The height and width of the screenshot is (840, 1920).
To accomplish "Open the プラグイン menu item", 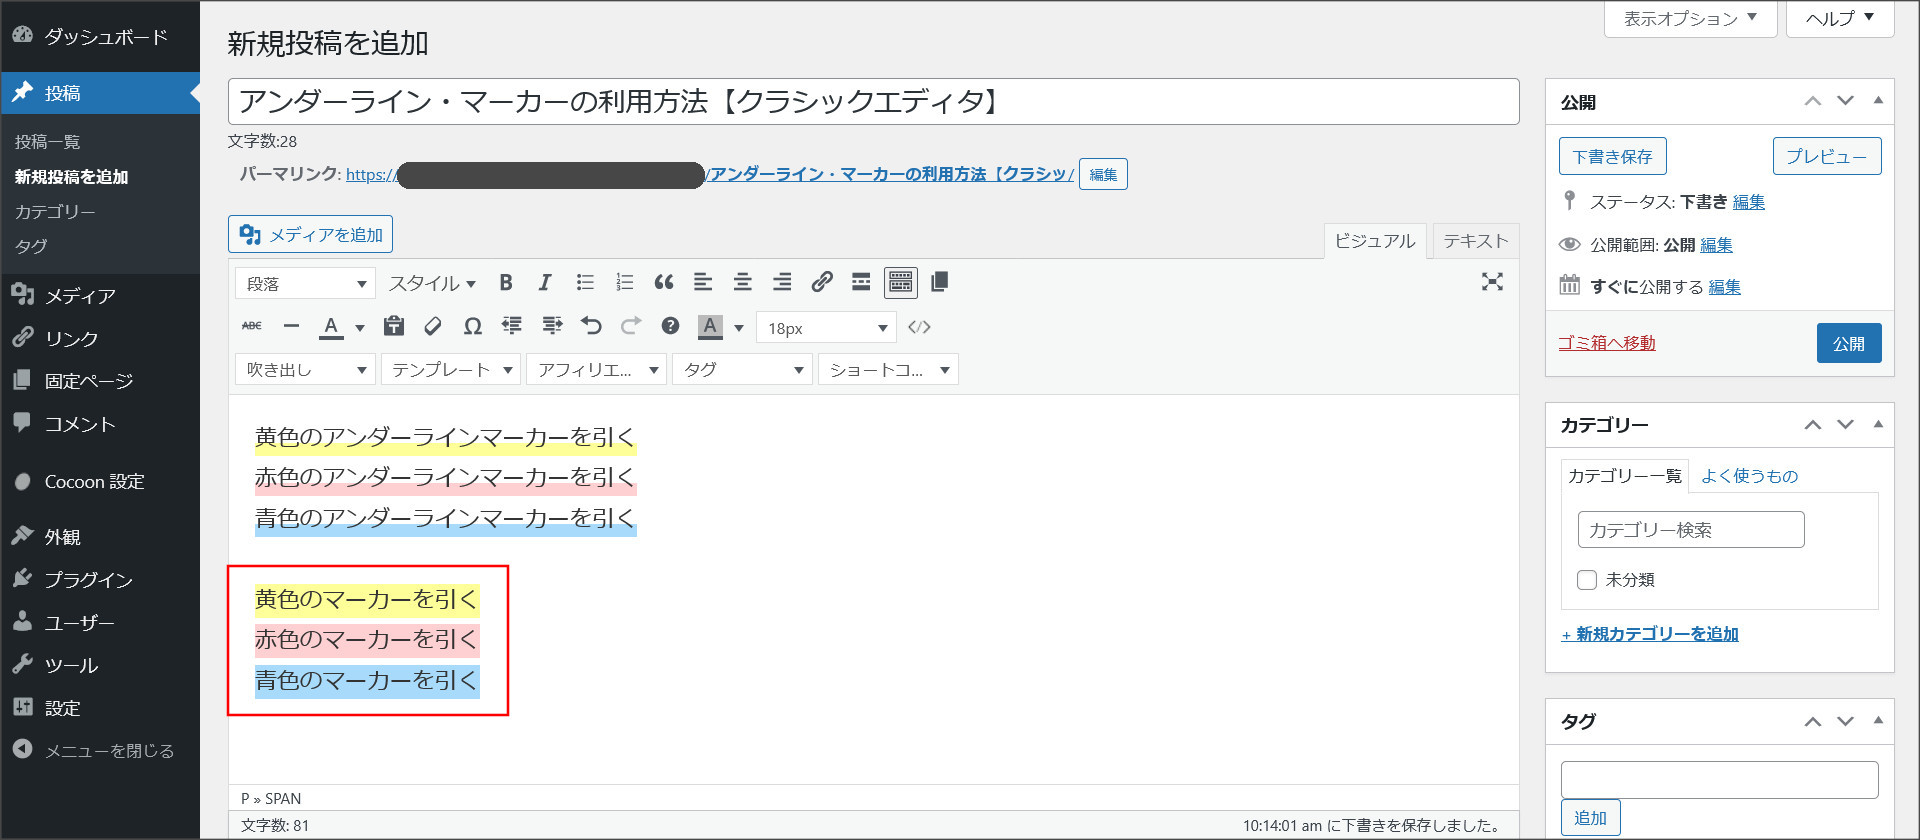I will pyautogui.click(x=100, y=579).
